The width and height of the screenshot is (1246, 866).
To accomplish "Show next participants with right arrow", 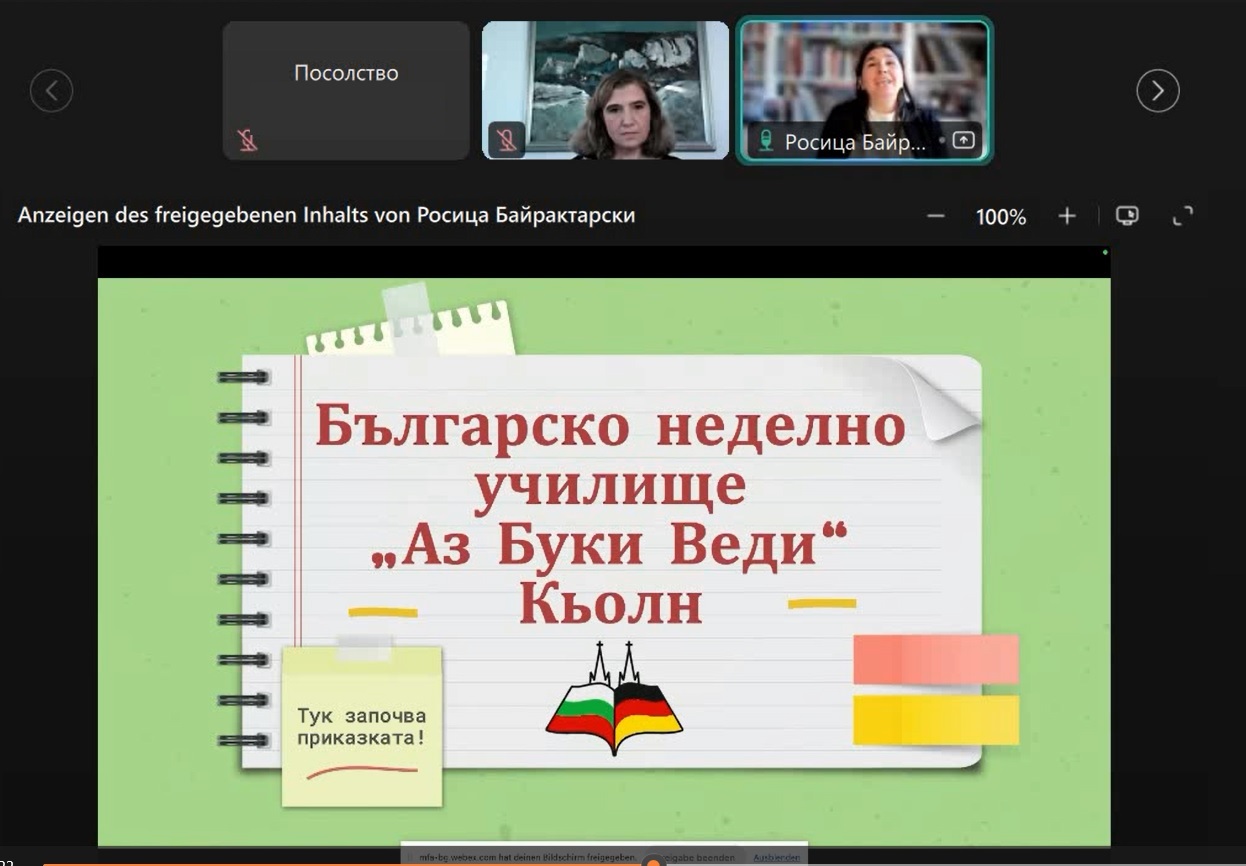I will click(x=1157, y=91).
